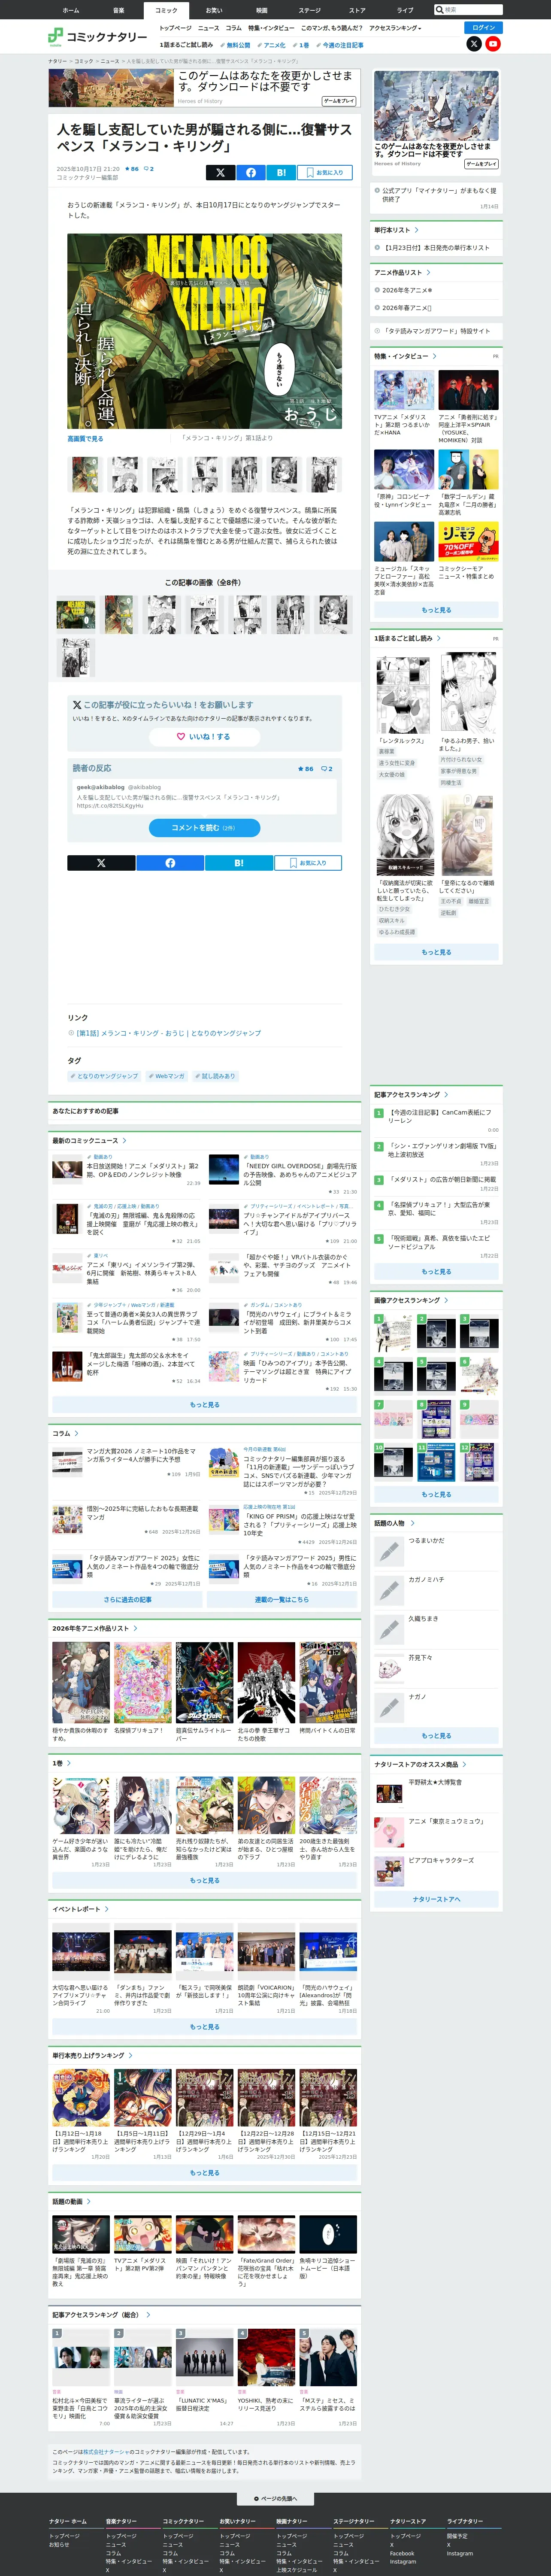Expand 単行本リスト section header
Image resolution: width=551 pixels, height=2576 pixels.
click(x=396, y=230)
